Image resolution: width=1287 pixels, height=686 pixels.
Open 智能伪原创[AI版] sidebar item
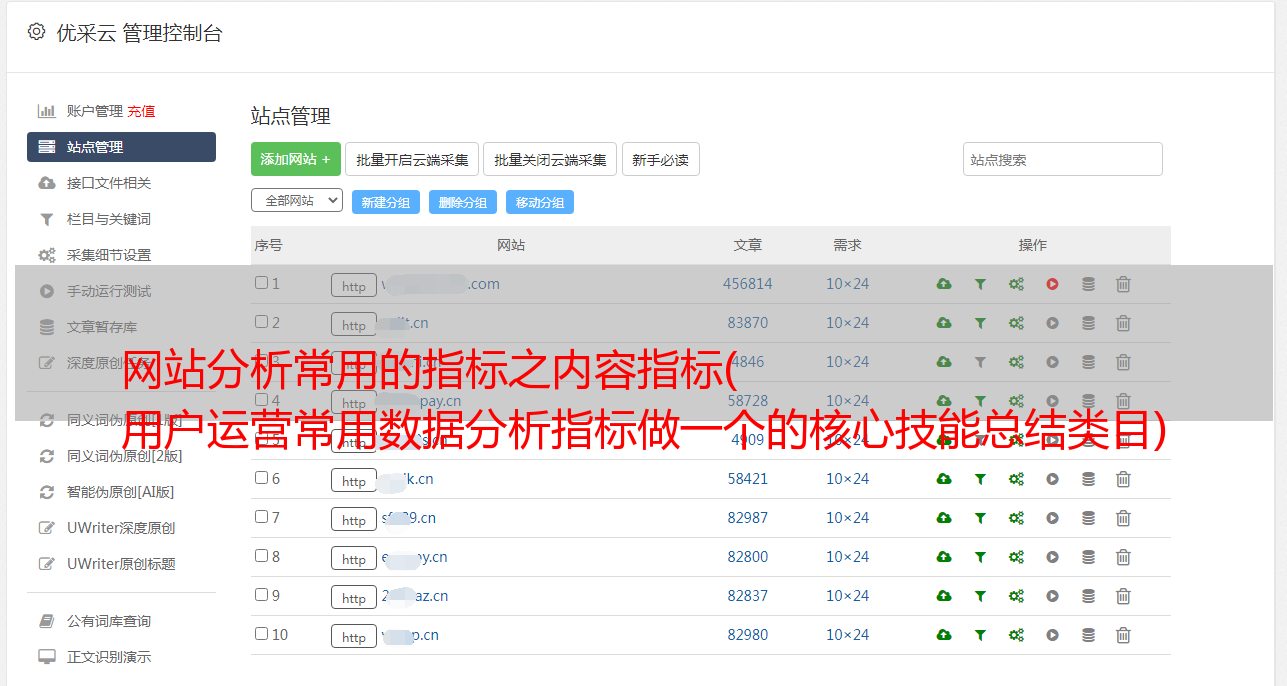tap(121, 492)
